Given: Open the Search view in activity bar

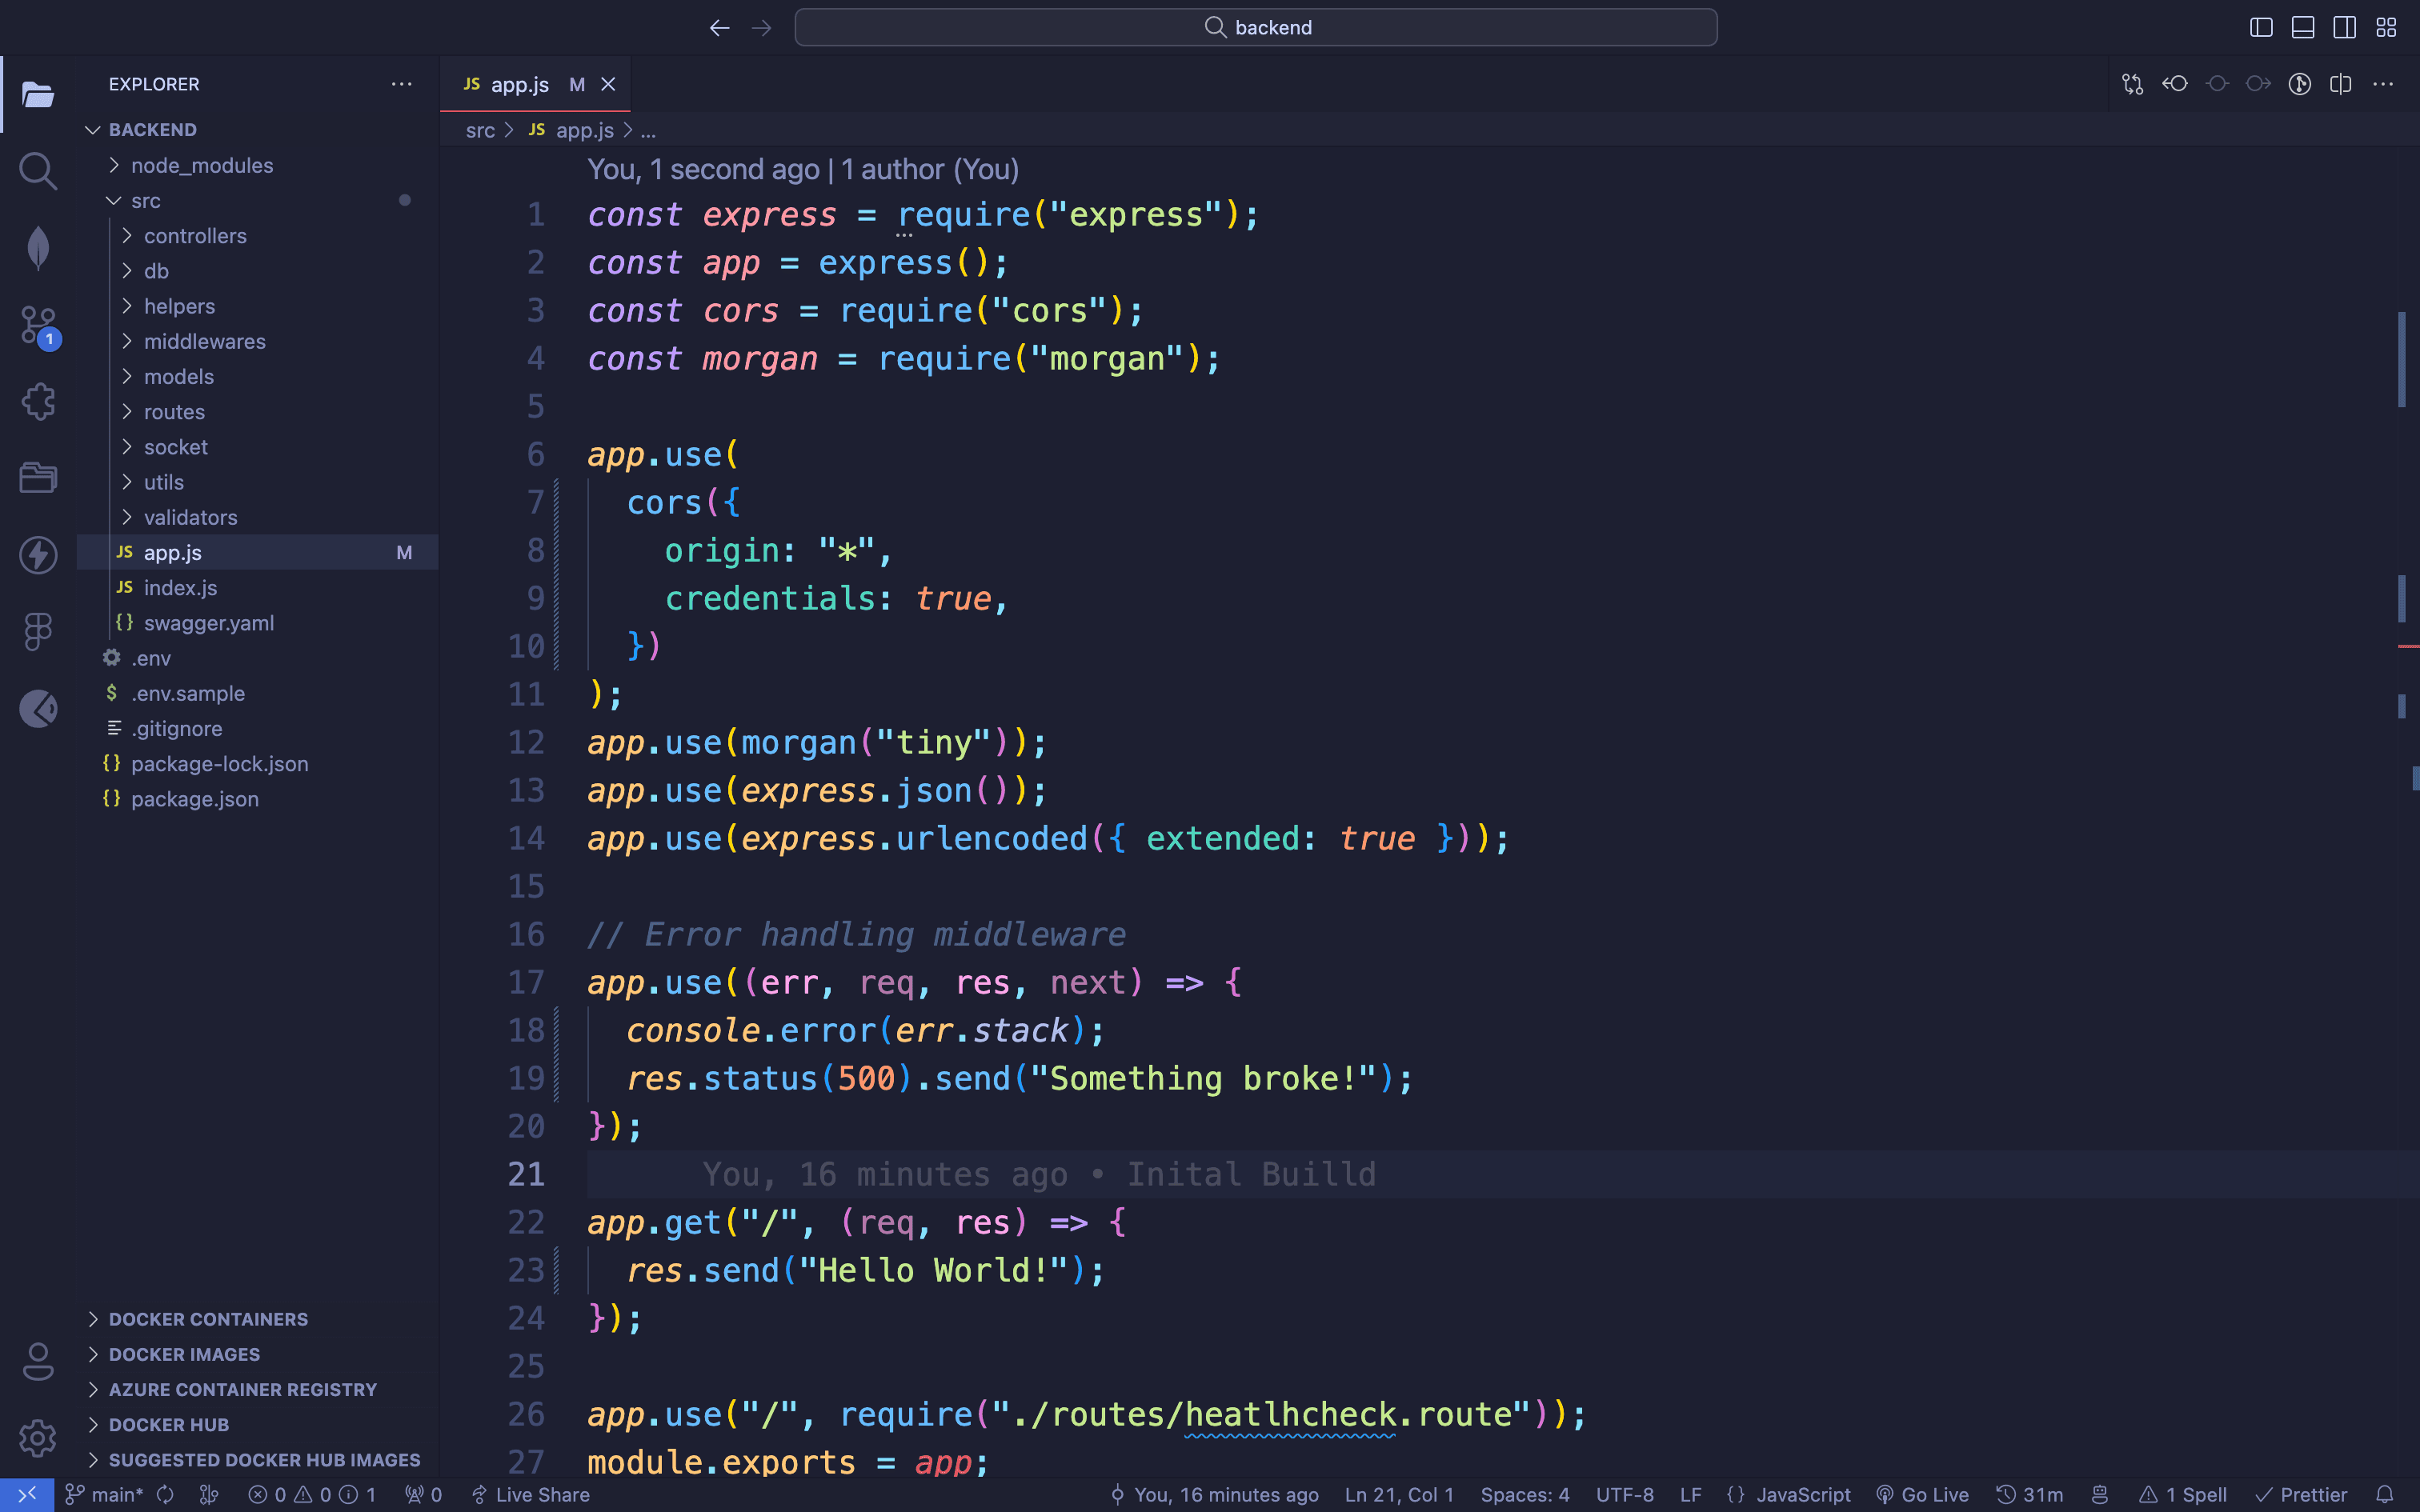Looking at the screenshot, I should tap(38, 171).
